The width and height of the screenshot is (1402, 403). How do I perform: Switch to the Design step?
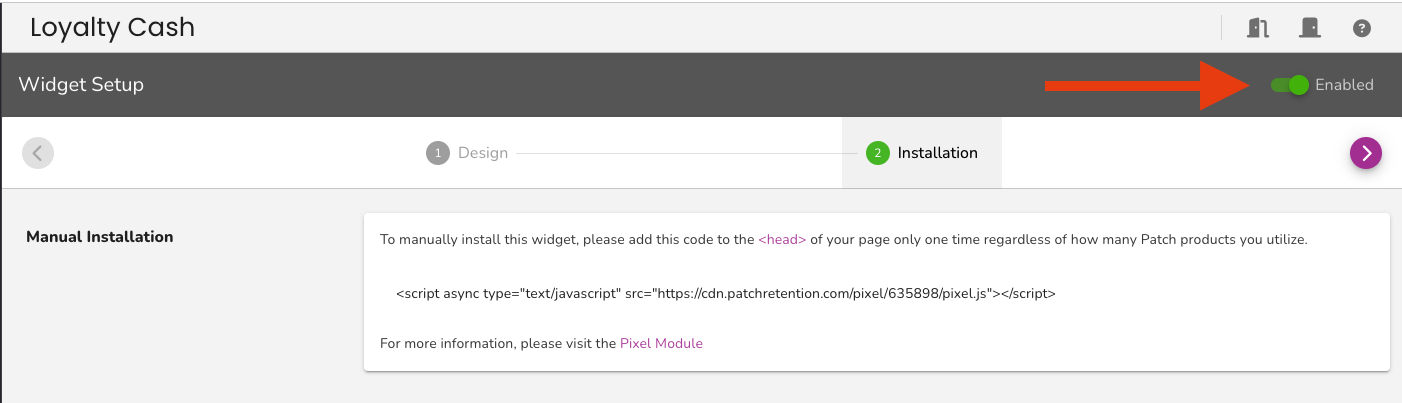pos(467,153)
